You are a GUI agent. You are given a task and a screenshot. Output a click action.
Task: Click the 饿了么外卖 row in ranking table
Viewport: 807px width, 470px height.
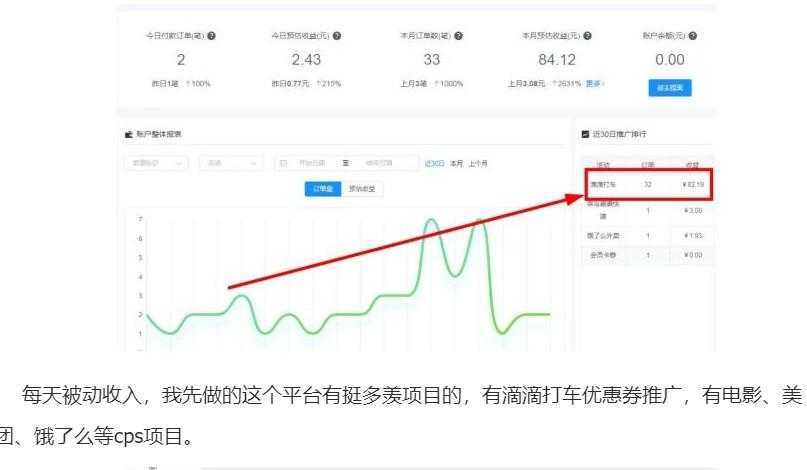tap(647, 235)
